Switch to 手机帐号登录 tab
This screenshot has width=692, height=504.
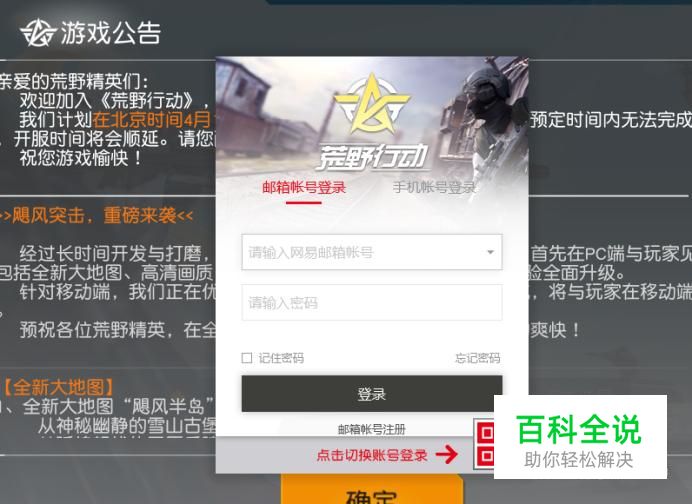(x=434, y=188)
